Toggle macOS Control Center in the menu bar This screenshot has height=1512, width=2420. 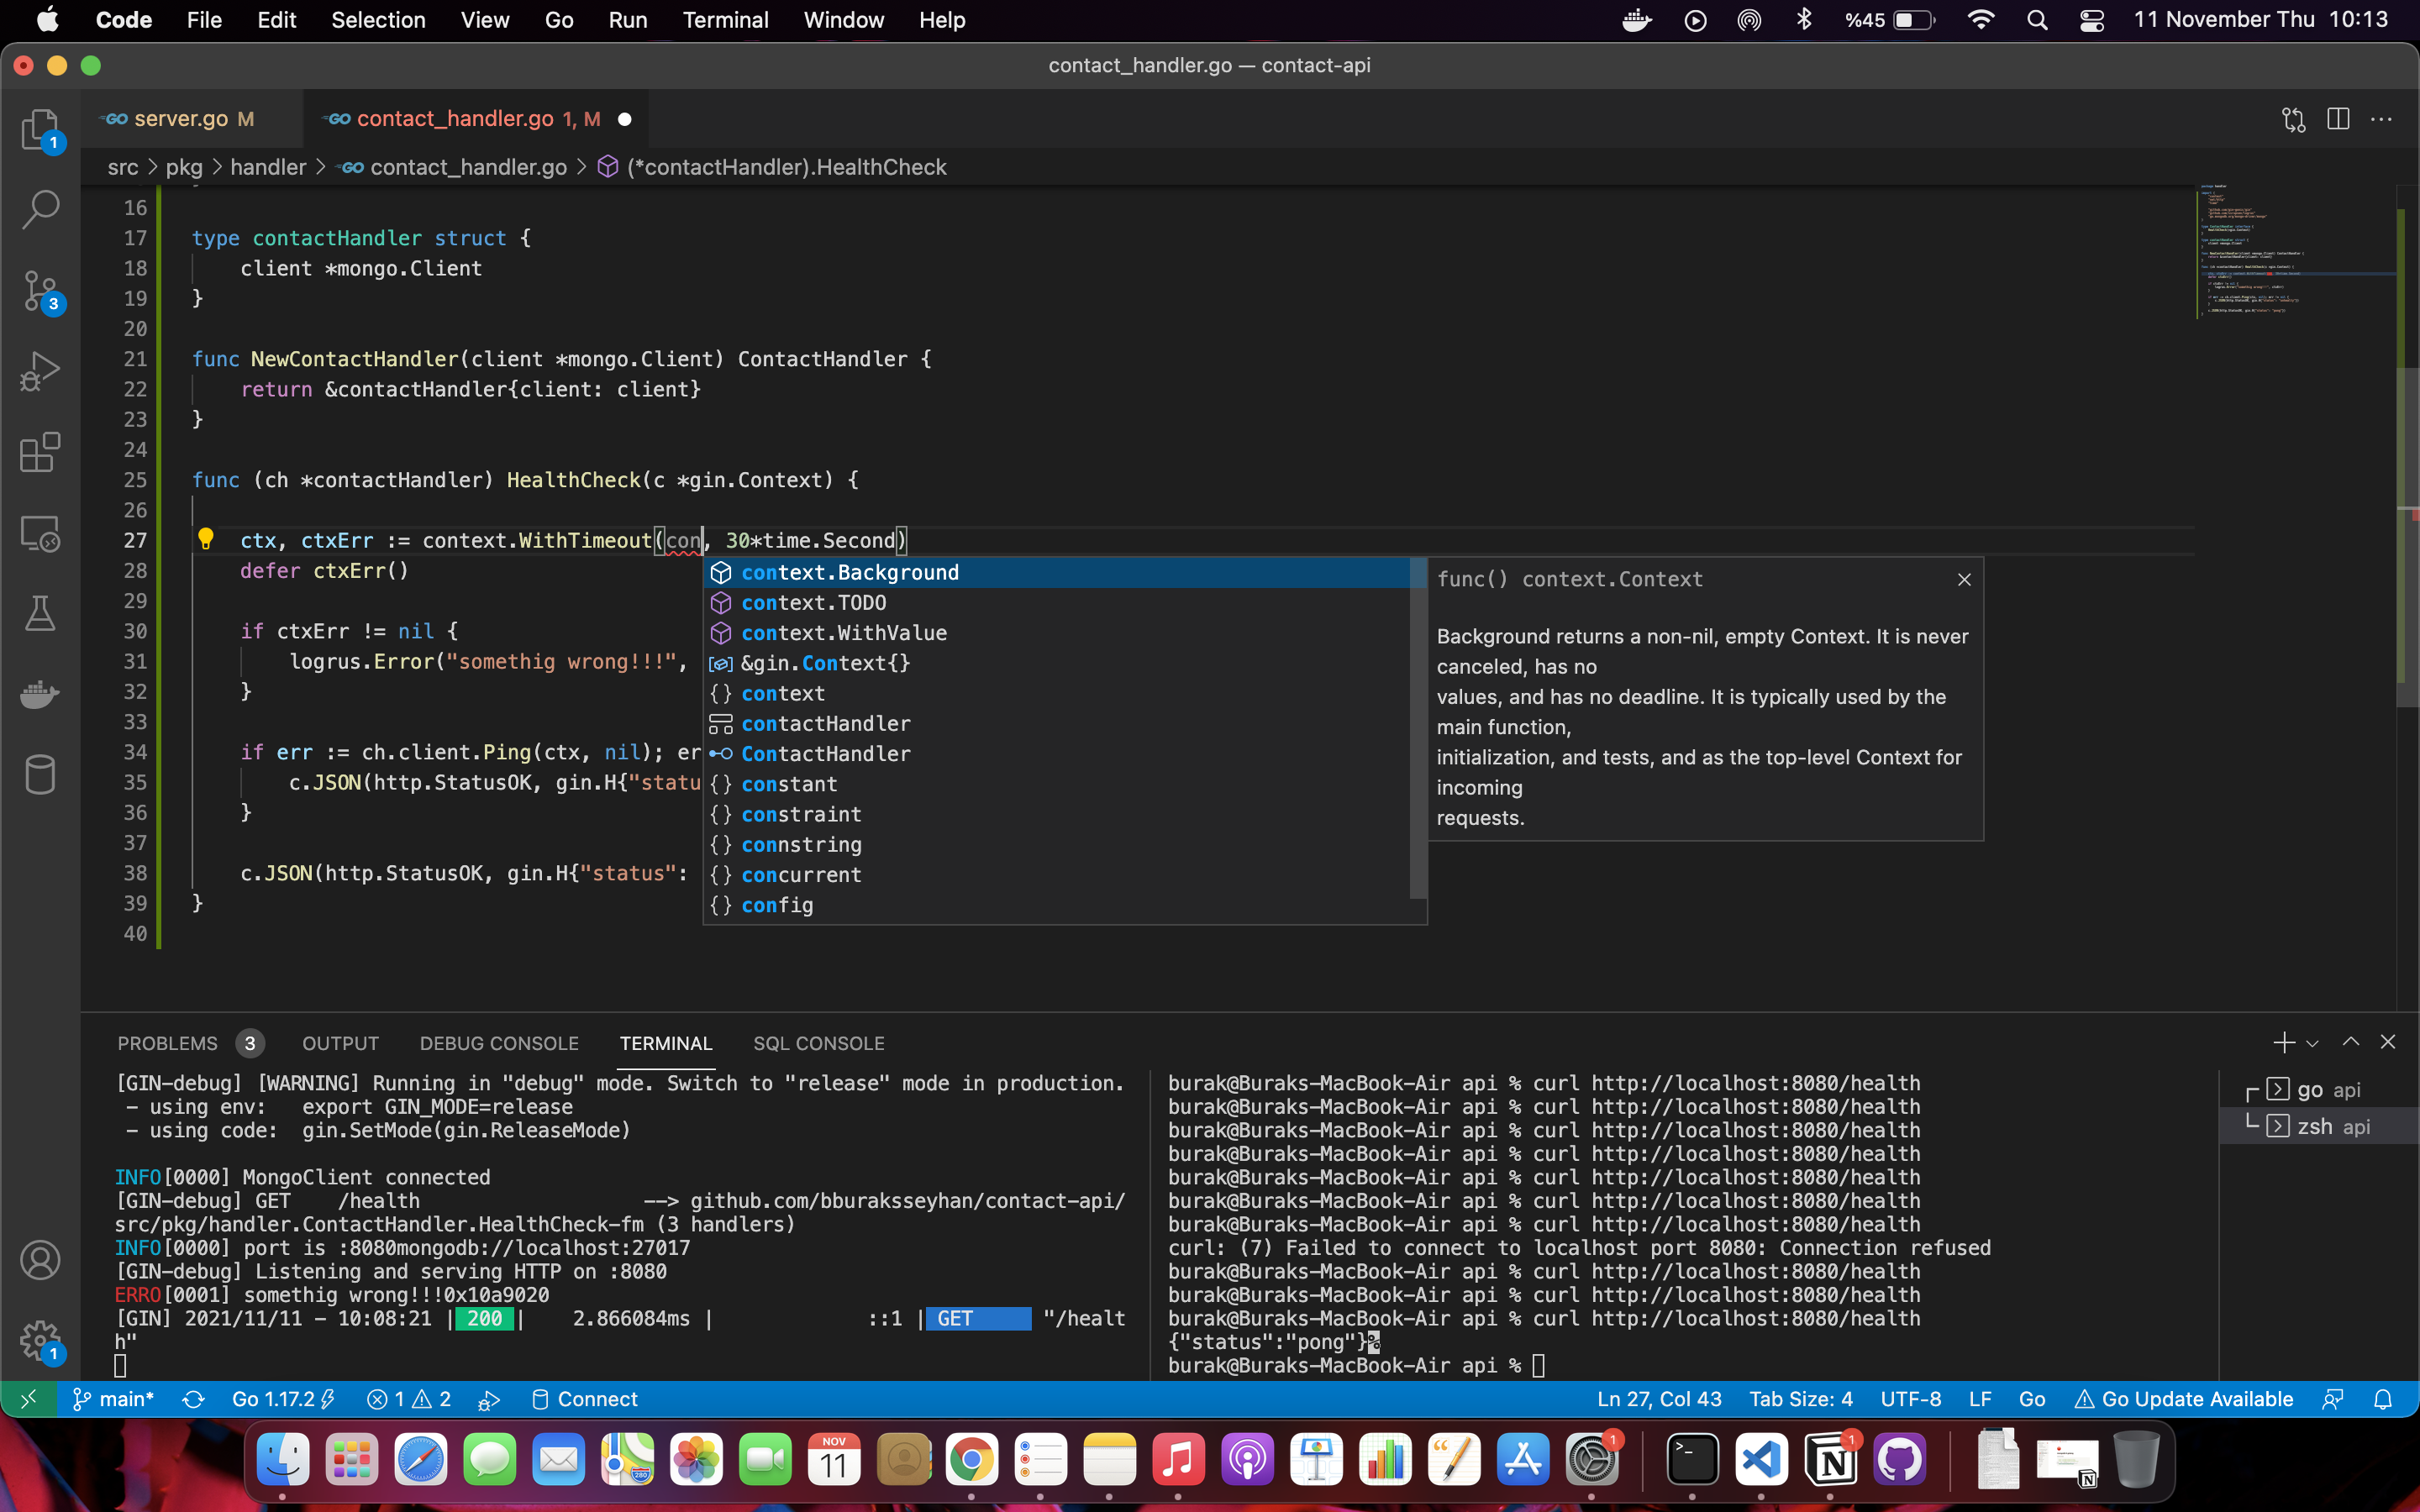[x=2092, y=20]
